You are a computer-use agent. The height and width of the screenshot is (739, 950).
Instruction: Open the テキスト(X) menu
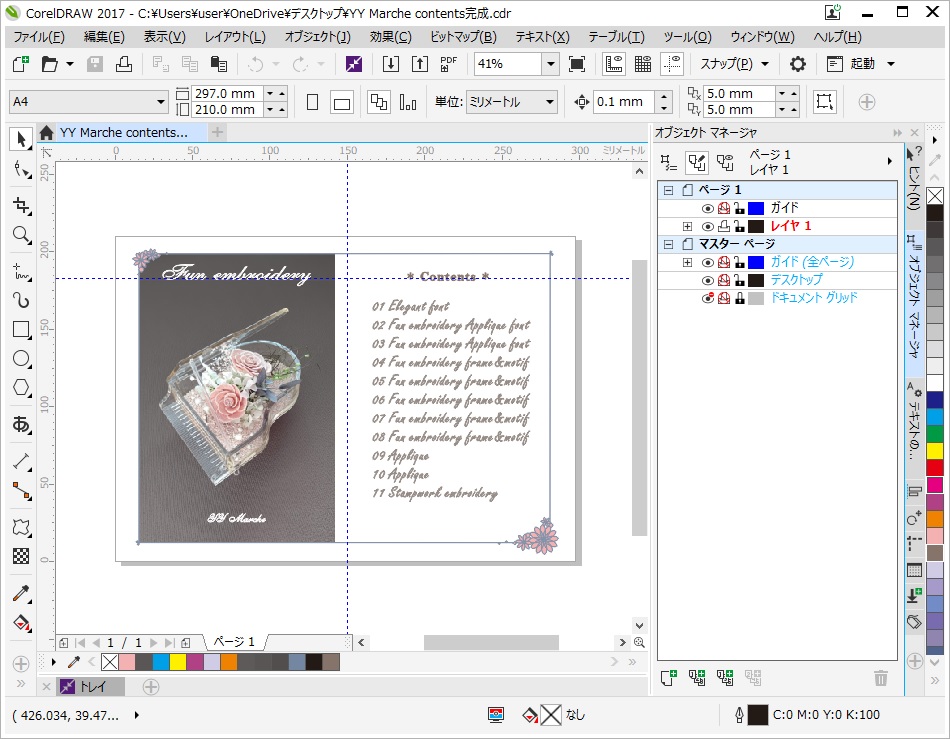[x=542, y=37]
